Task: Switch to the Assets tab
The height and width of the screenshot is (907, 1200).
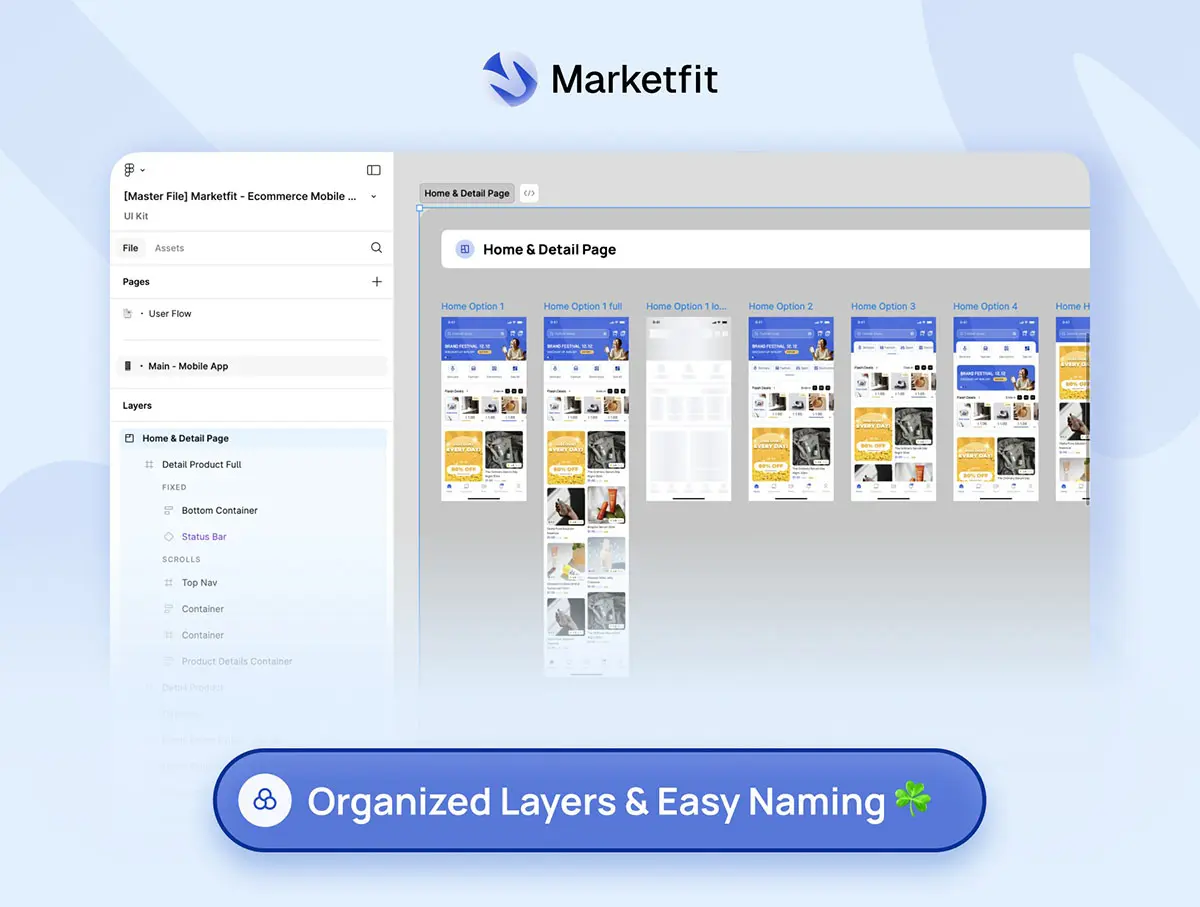Action: [x=169, y=248]
